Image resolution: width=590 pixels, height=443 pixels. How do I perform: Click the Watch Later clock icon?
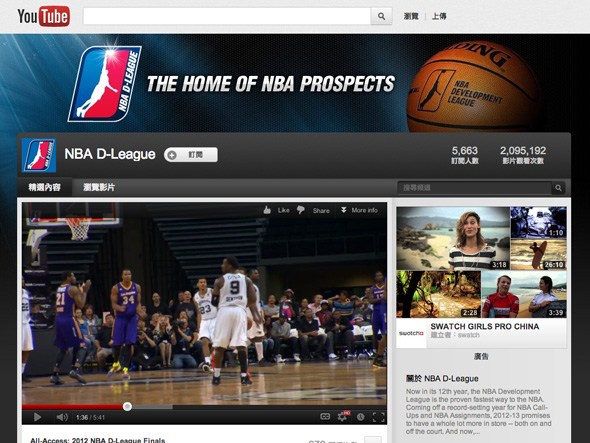tap(360, 417)
